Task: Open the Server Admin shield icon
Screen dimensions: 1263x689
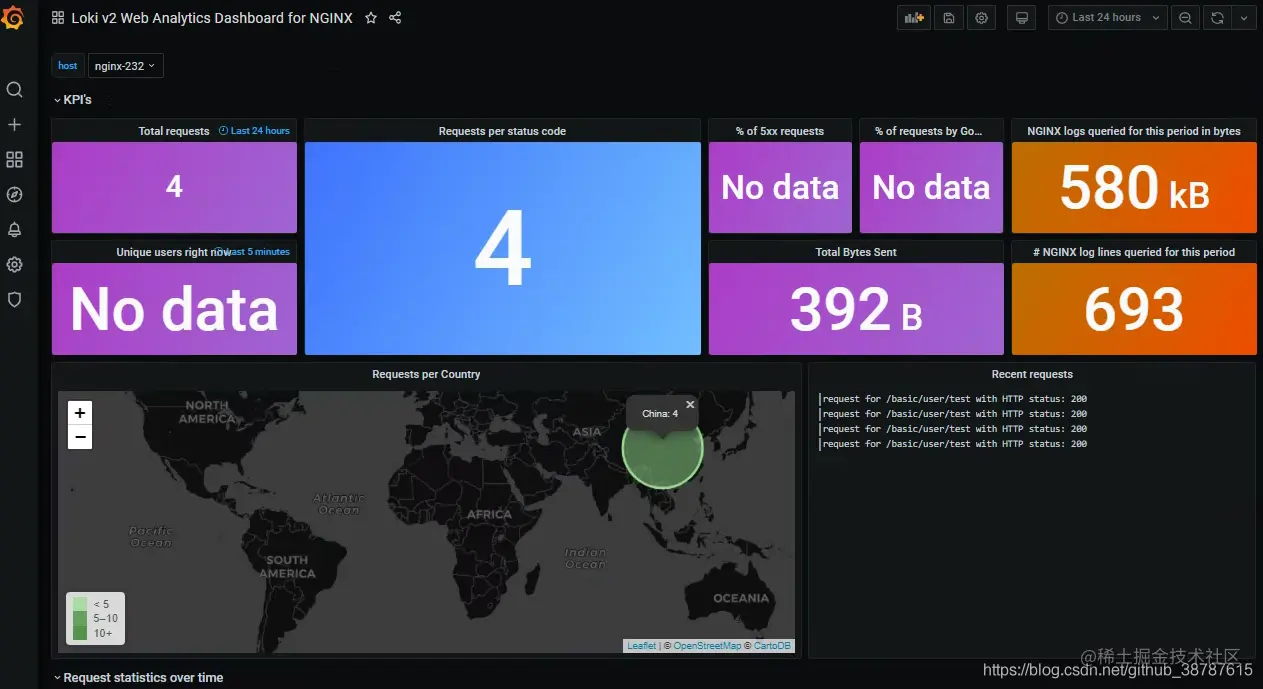Action: 14,299
